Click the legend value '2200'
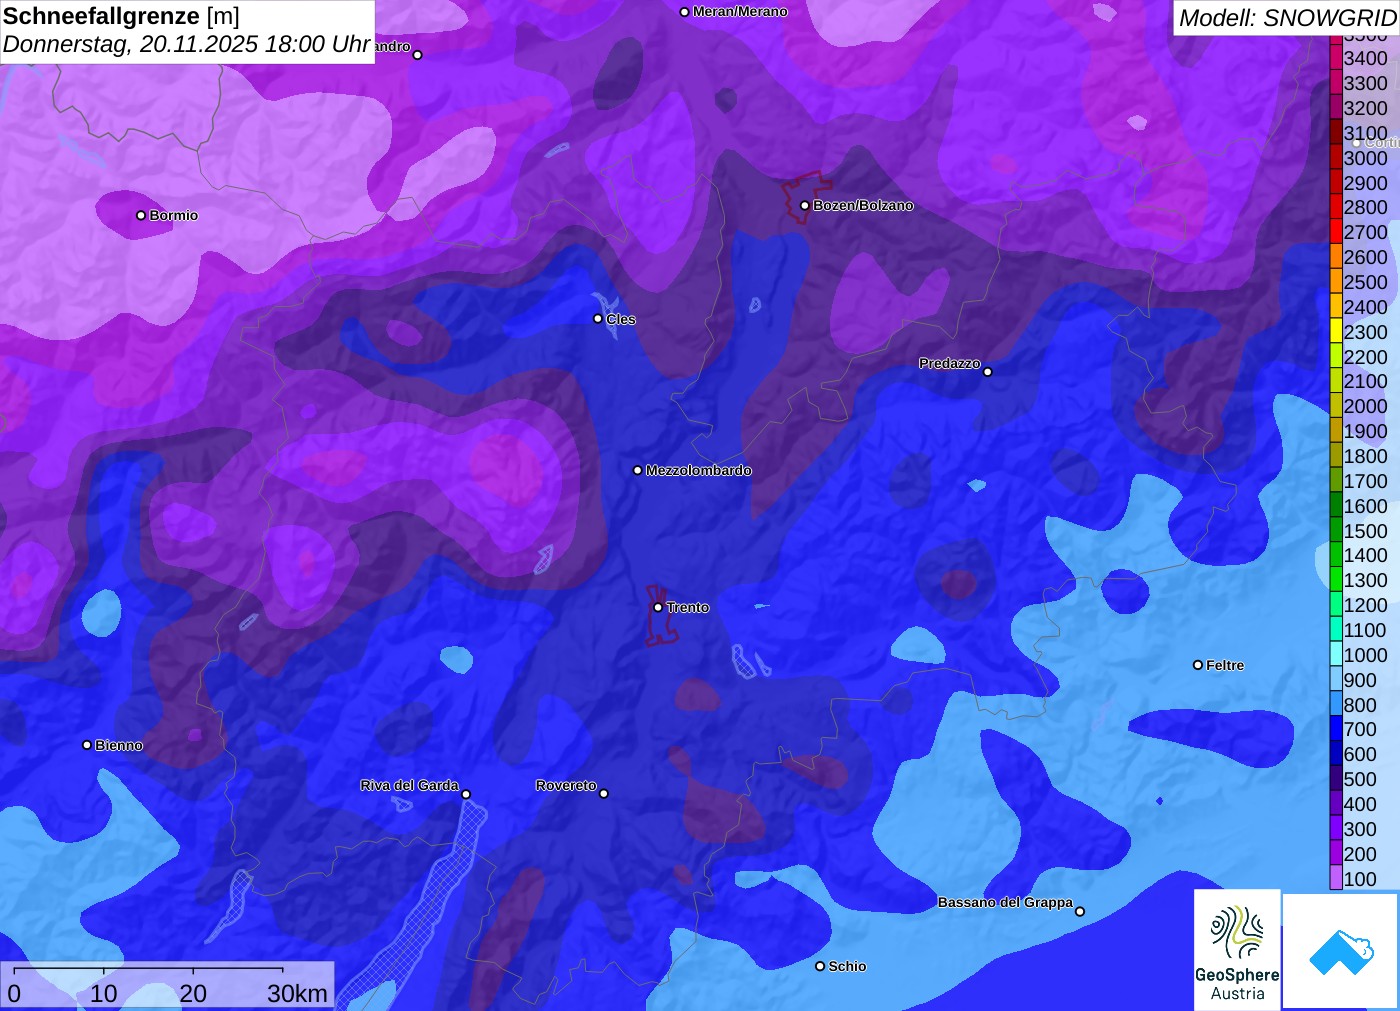This screenshot has width=1400, height=1011. point(1365,357)
